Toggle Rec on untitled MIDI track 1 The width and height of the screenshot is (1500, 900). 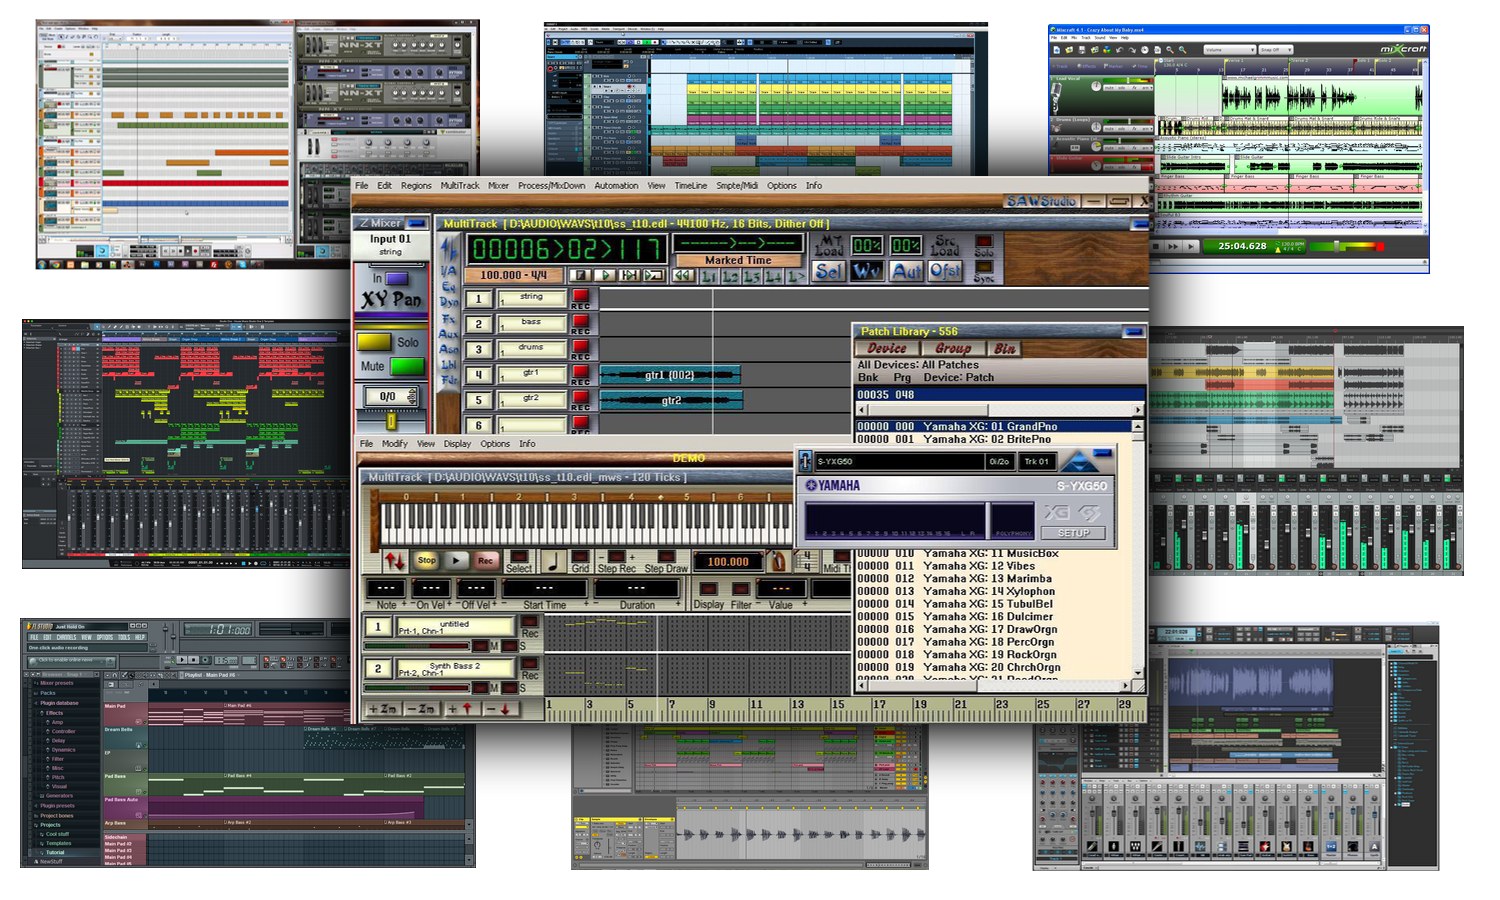[x=530, y=621]
